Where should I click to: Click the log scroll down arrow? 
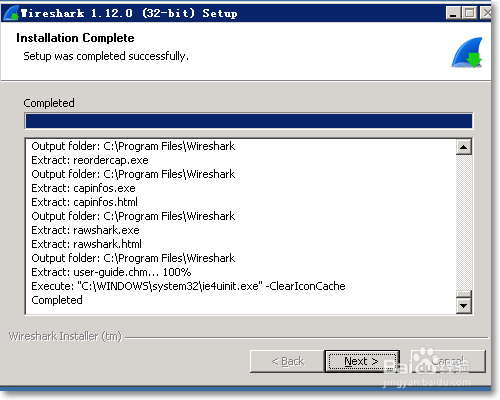464,305
